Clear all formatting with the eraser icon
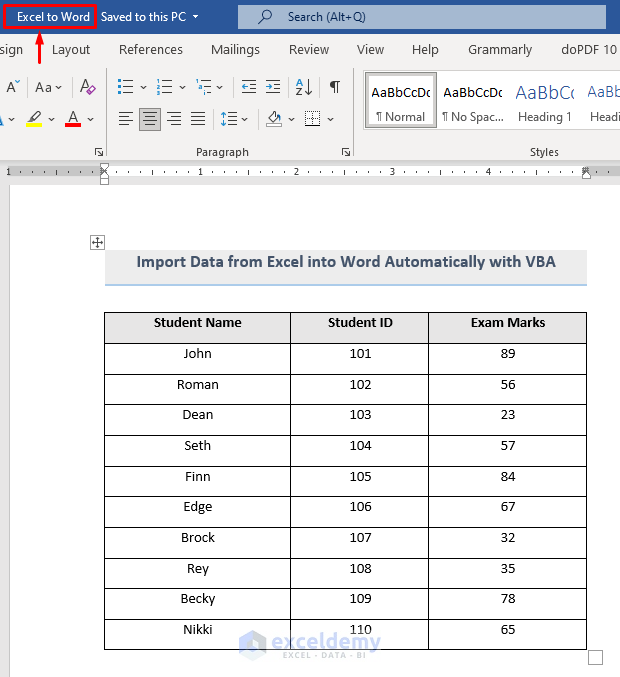The image size is (620, 677). coord(88,87)
